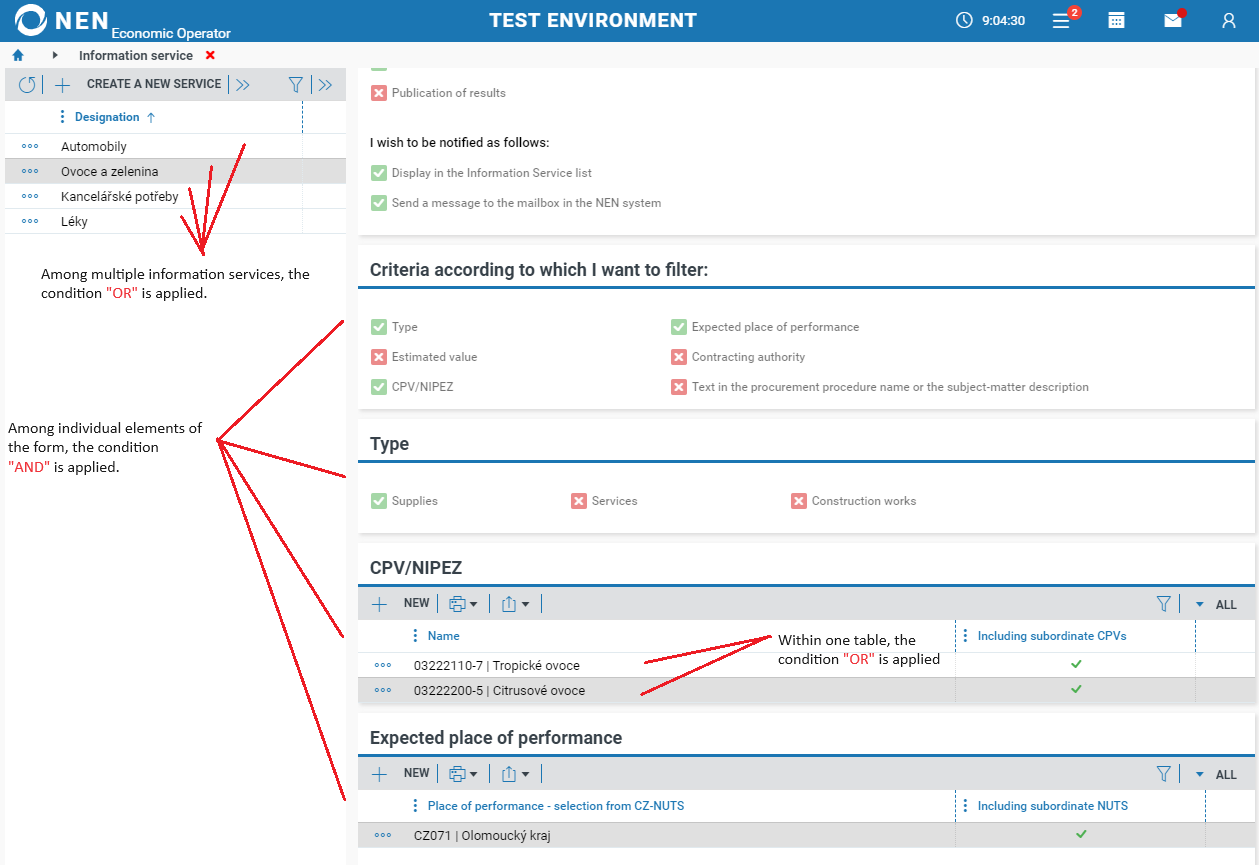Screen dimensions: 1259x865
Task: Toggle the Contracting authority criterion checkbox
Action: [x=679, y=357]
